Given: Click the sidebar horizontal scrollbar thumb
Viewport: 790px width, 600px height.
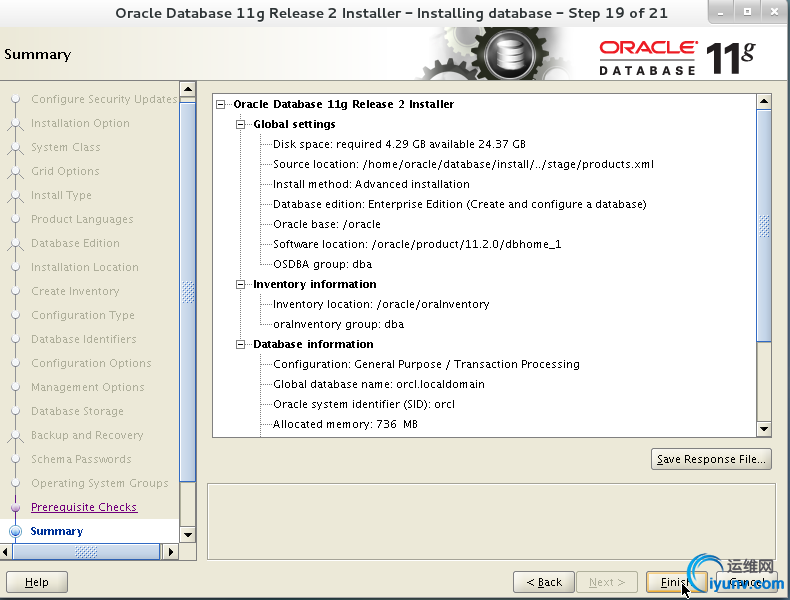Looking at the screenshot, I should tap(86, 552).
